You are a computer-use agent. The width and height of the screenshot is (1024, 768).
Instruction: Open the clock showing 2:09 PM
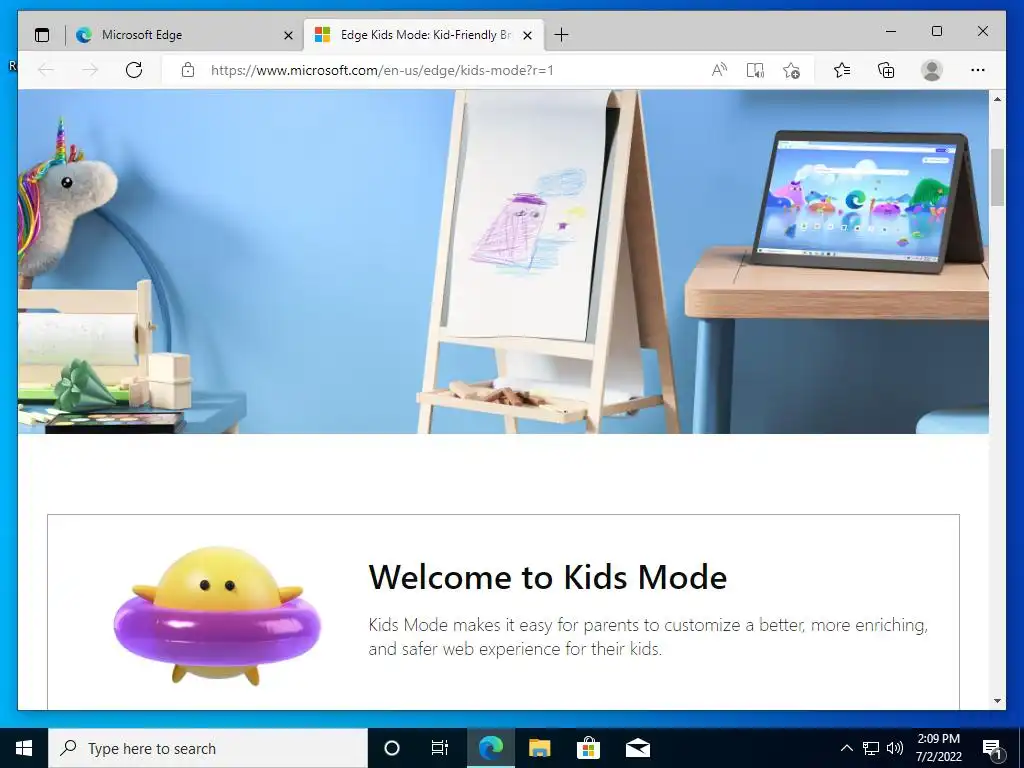938,748
